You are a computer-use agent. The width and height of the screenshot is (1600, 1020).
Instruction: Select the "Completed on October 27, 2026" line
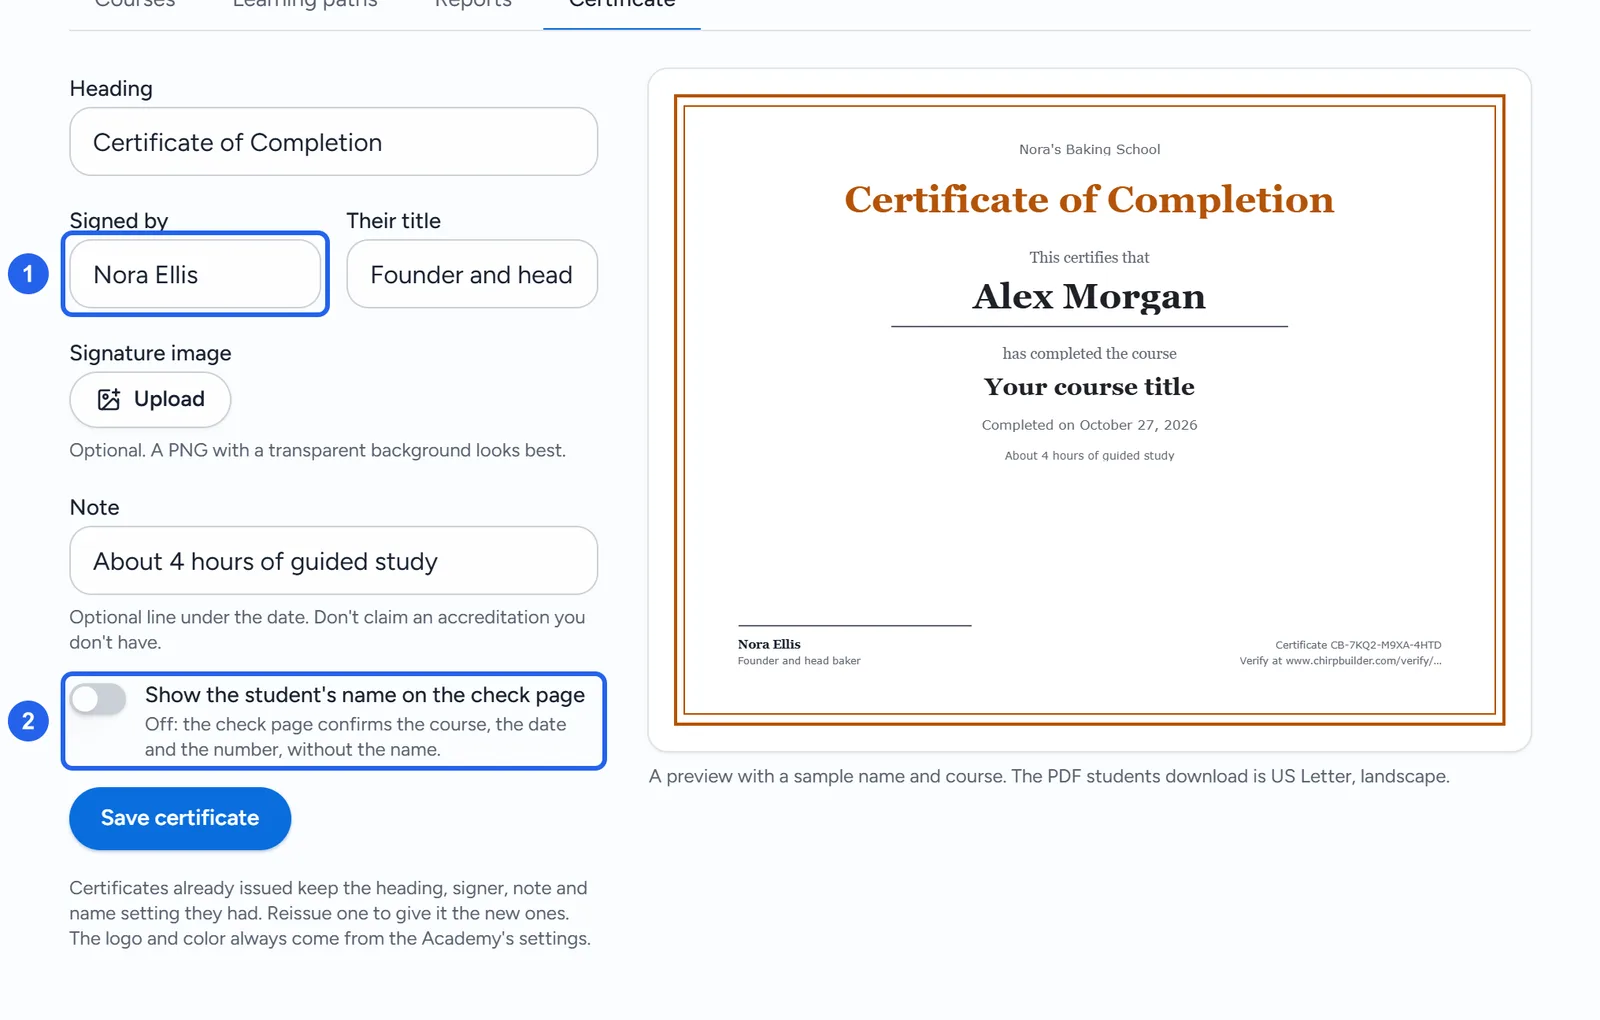click(1089, 425)
